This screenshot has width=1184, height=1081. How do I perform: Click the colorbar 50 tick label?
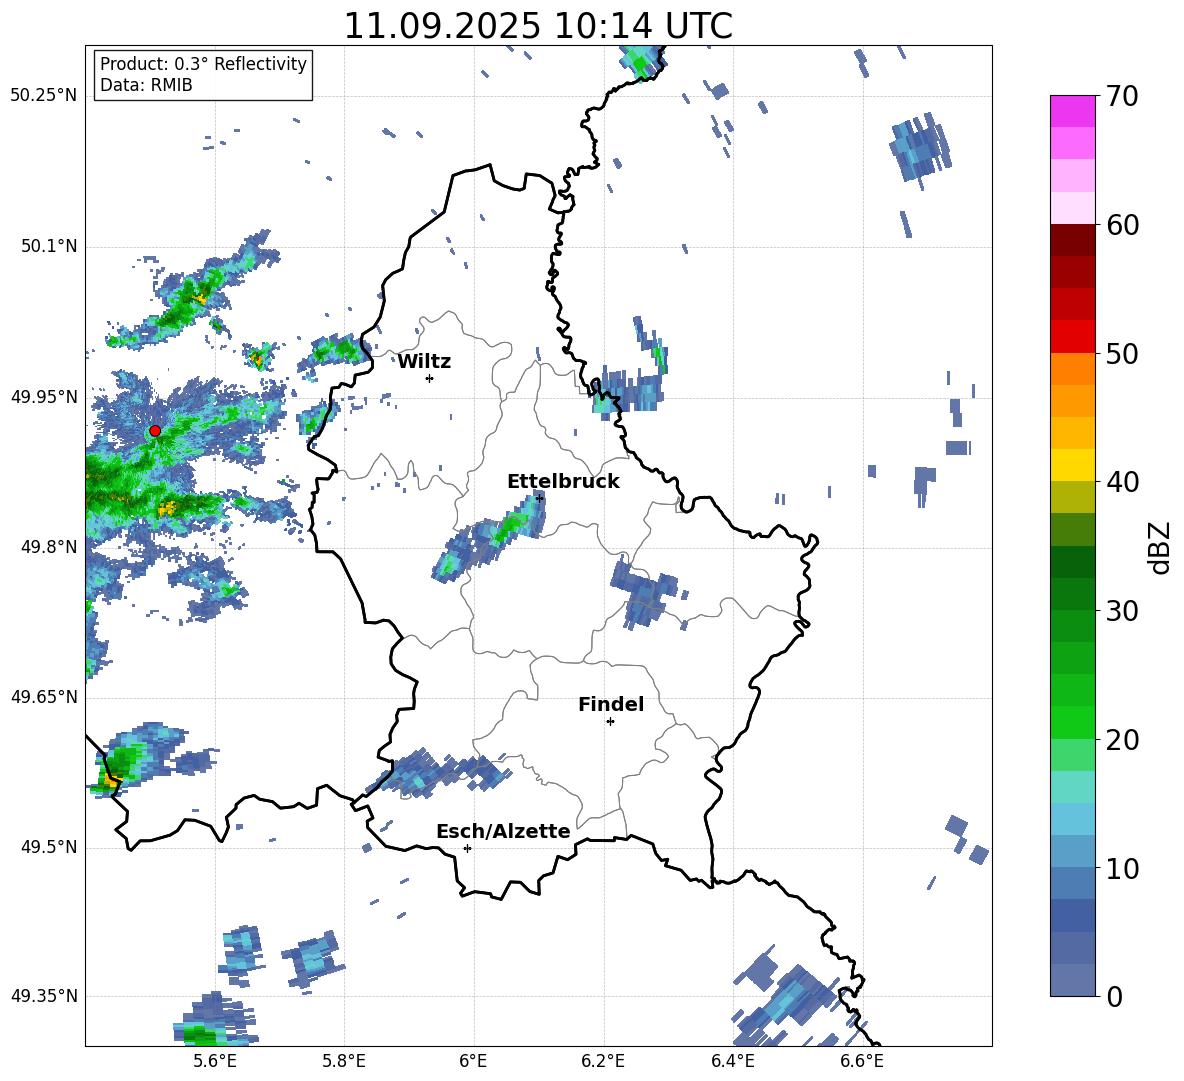tap(1122, 353)
